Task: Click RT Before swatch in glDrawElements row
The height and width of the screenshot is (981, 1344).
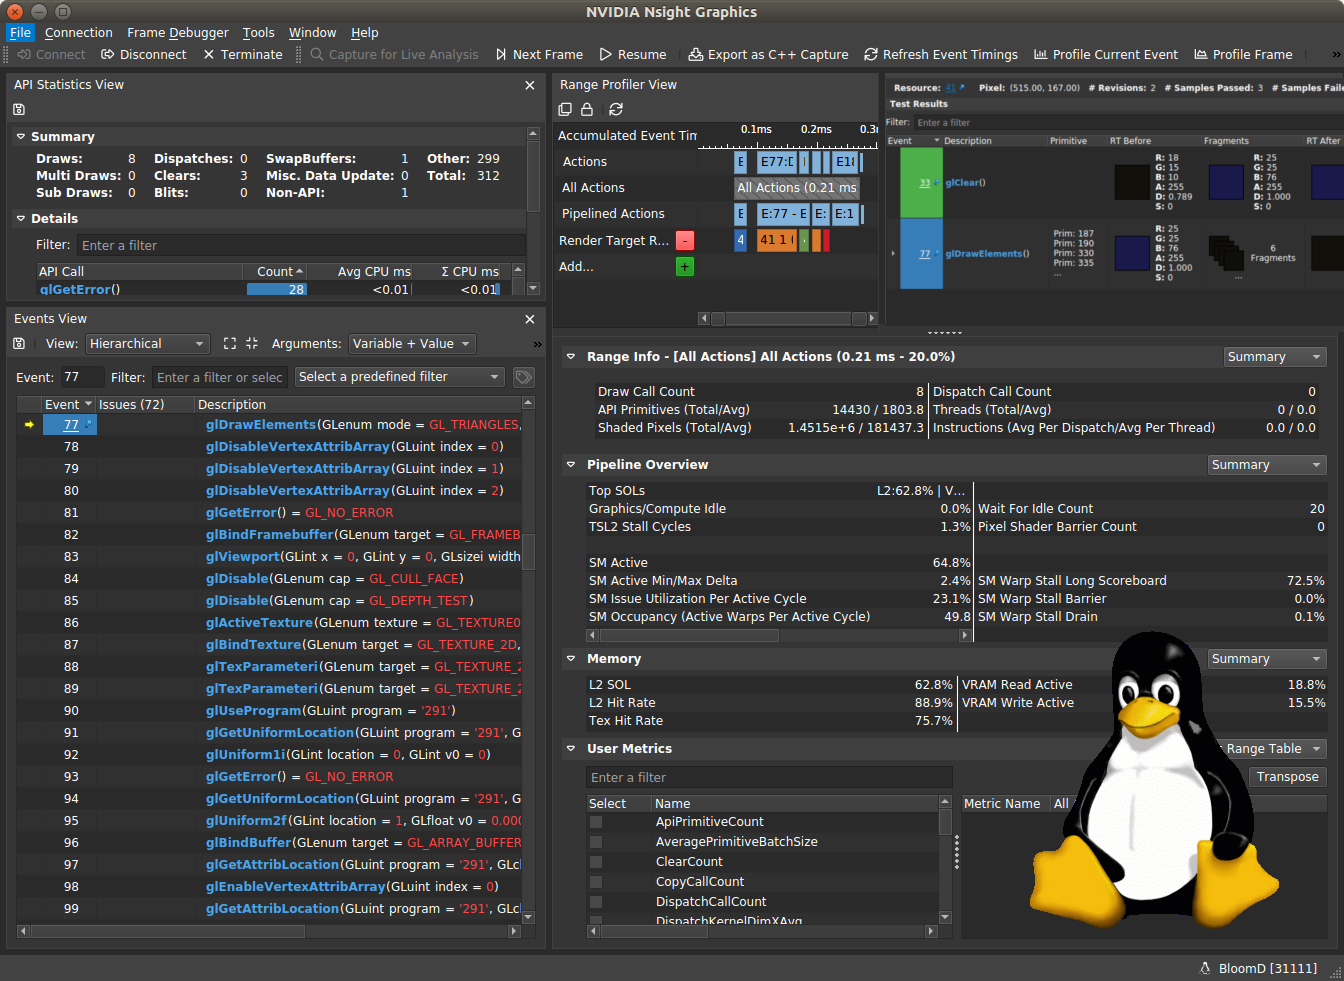Action: tap(1132, 253)
